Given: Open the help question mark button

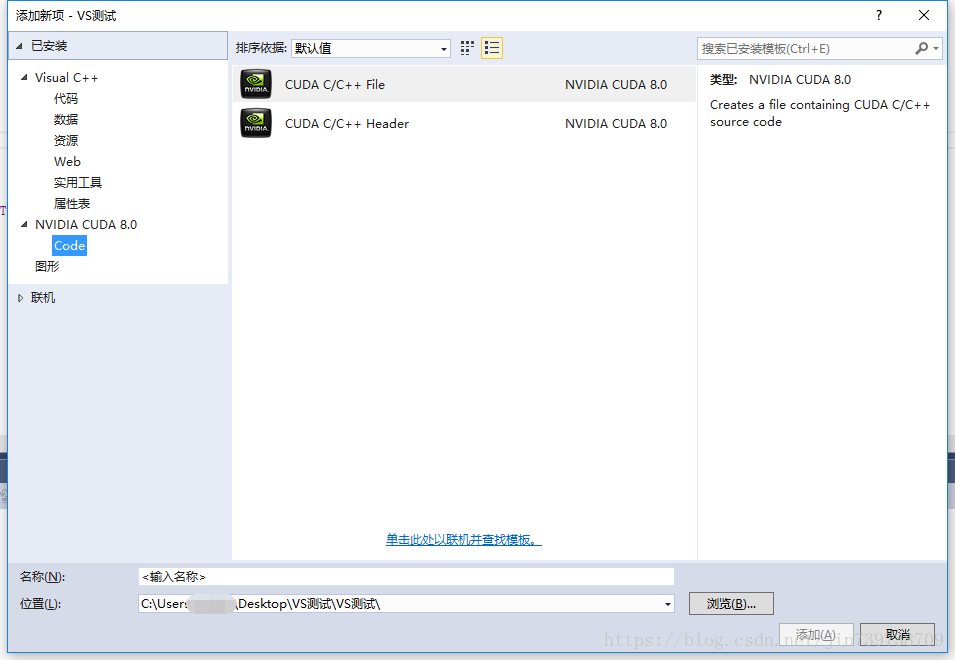Looking at the screenshot, I should coord(878,15).
